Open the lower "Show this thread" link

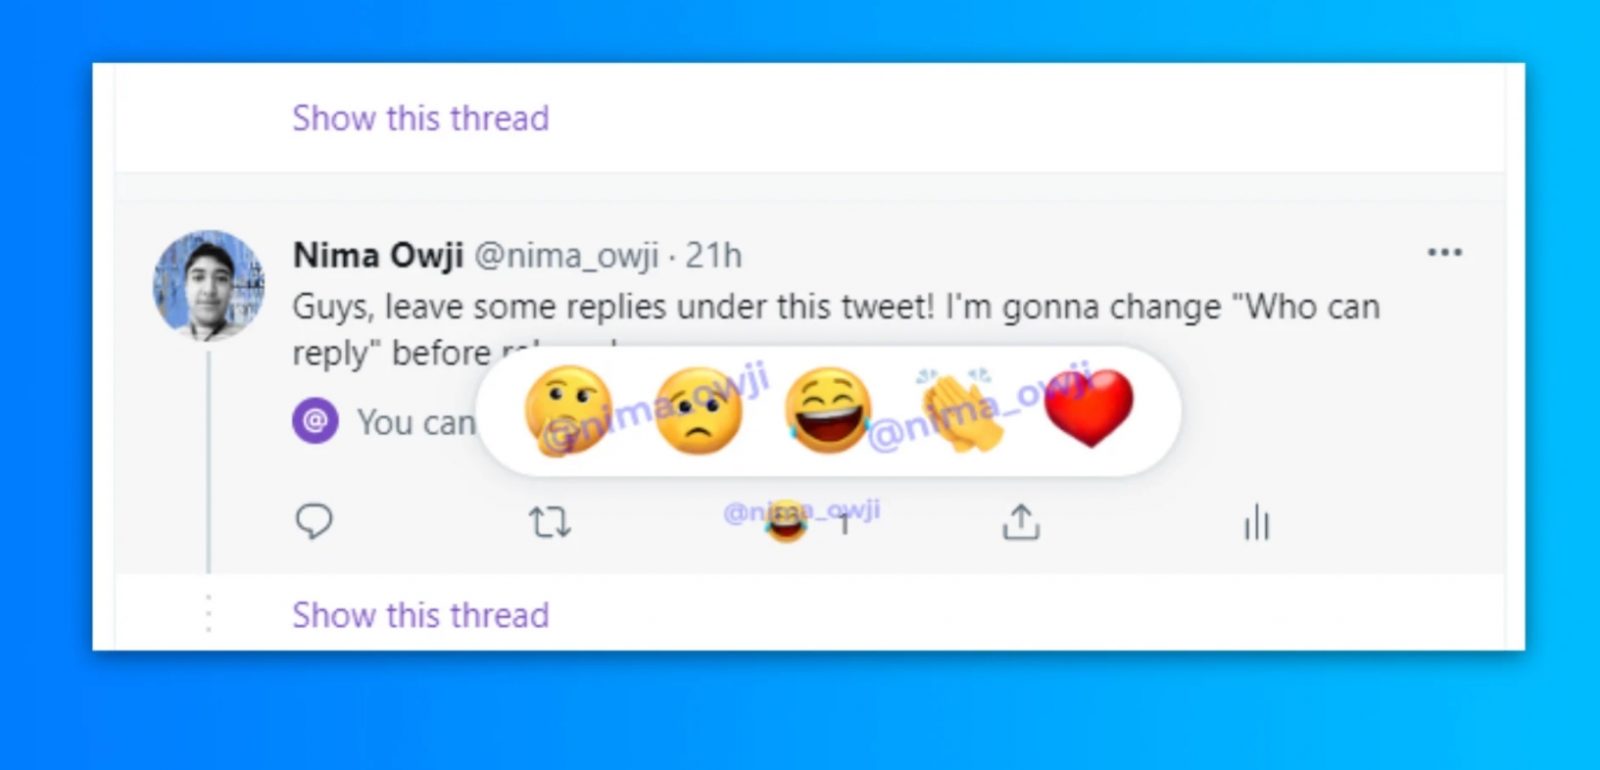pyautogui.click(x=420, y=615)
